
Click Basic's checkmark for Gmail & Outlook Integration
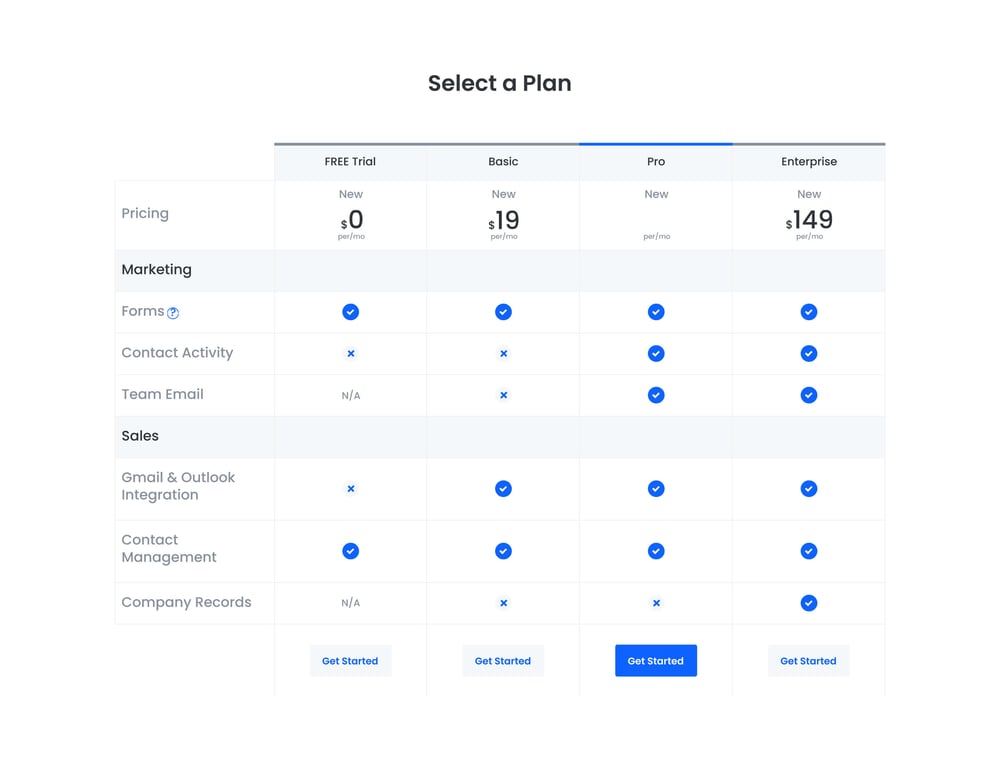pyautogui.click(x=503, y=489)
